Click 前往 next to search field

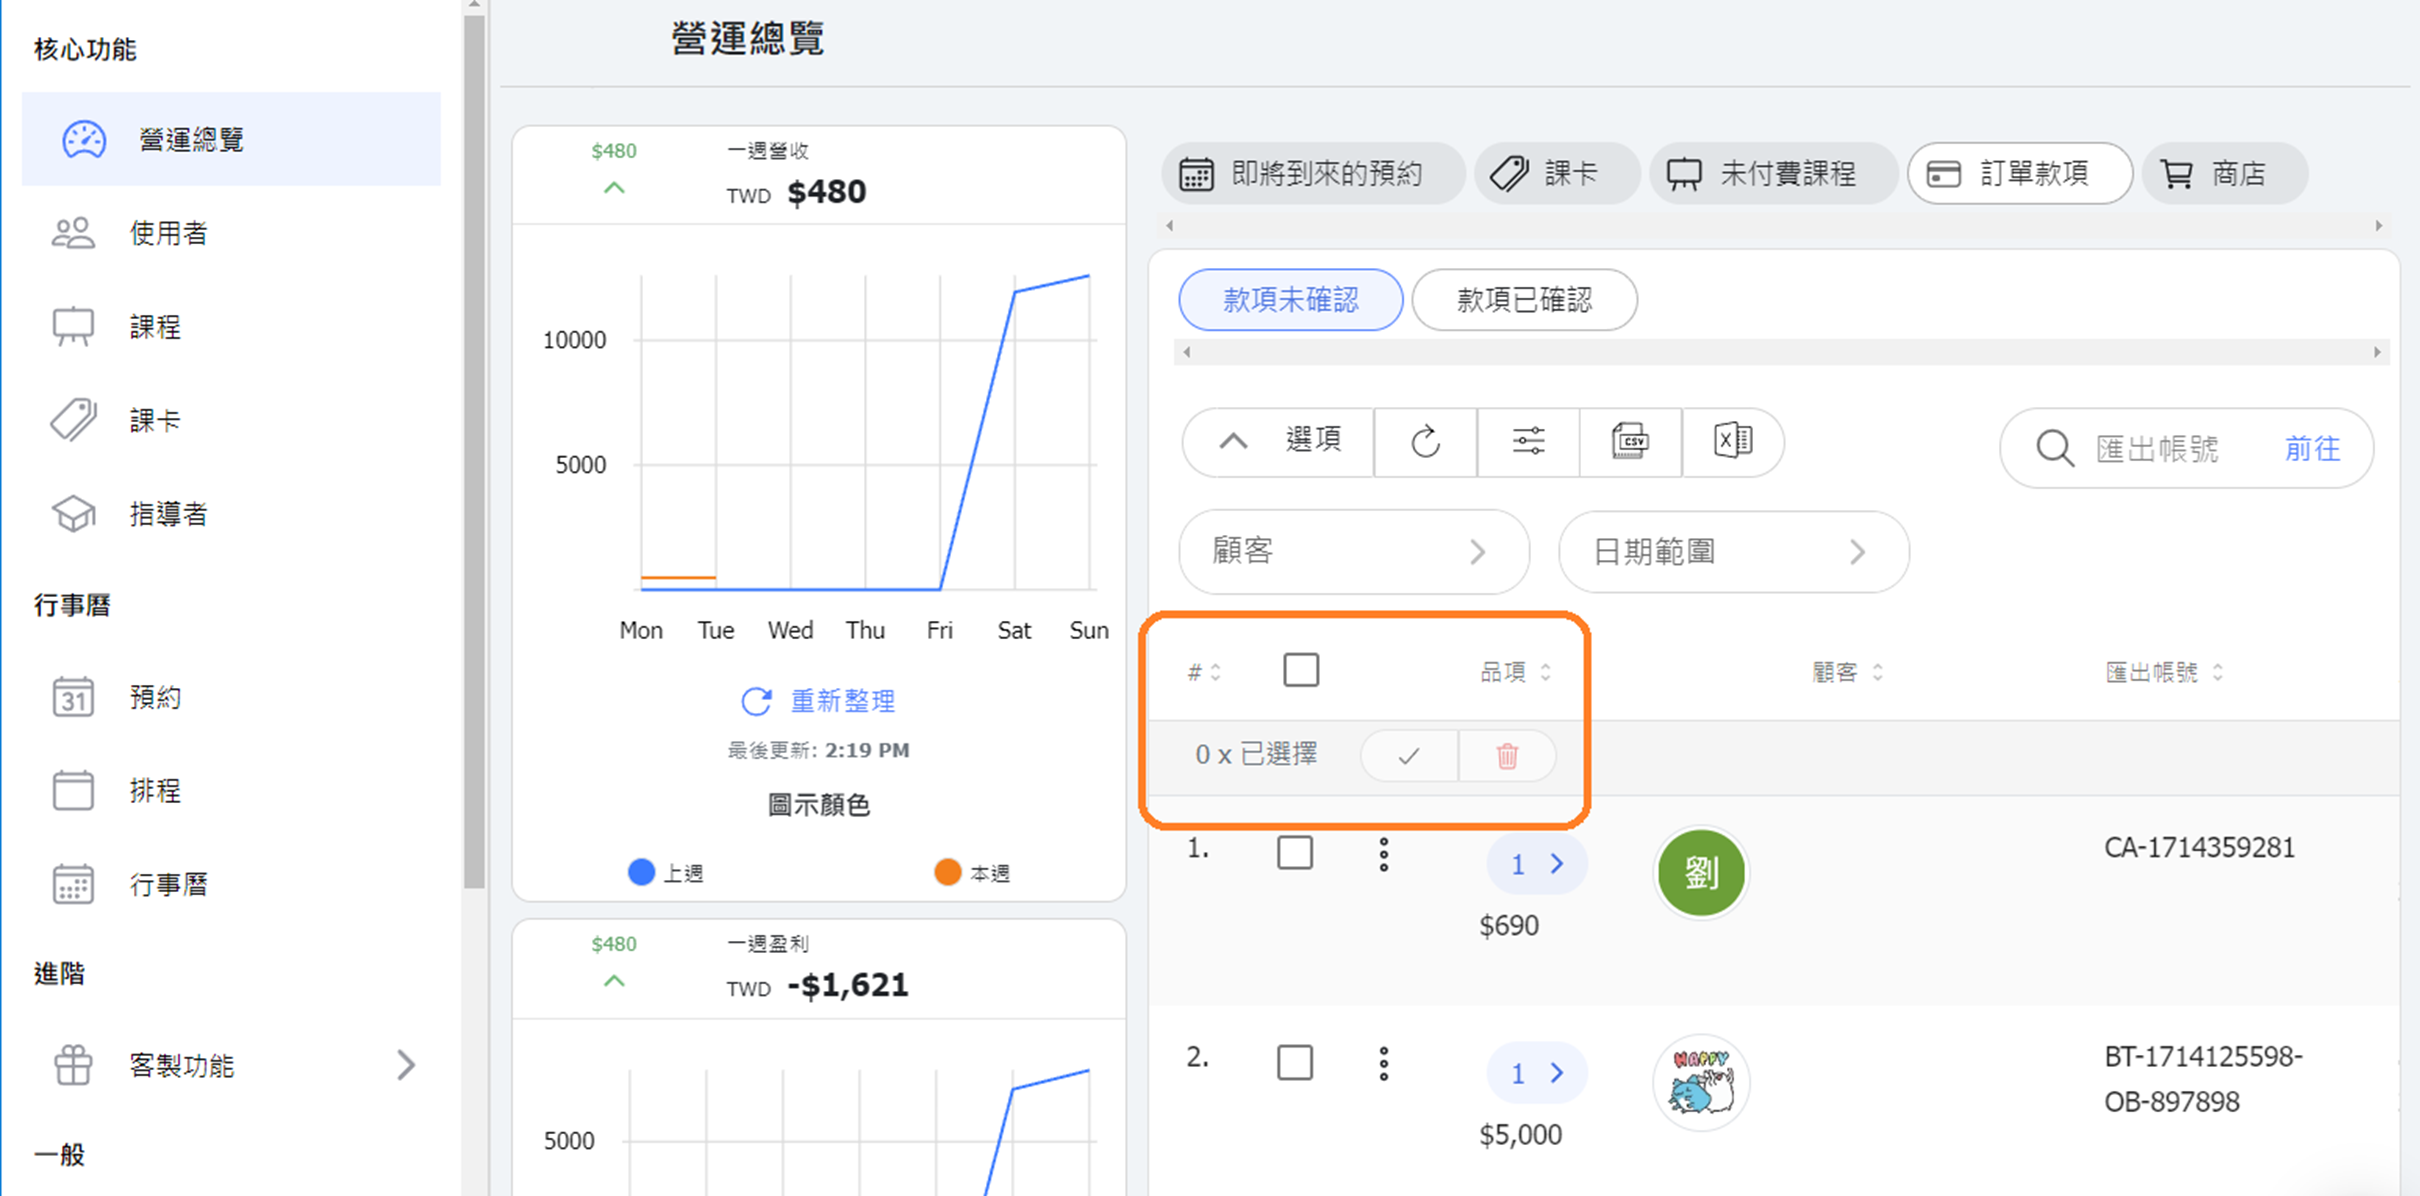pos(2312,449)
